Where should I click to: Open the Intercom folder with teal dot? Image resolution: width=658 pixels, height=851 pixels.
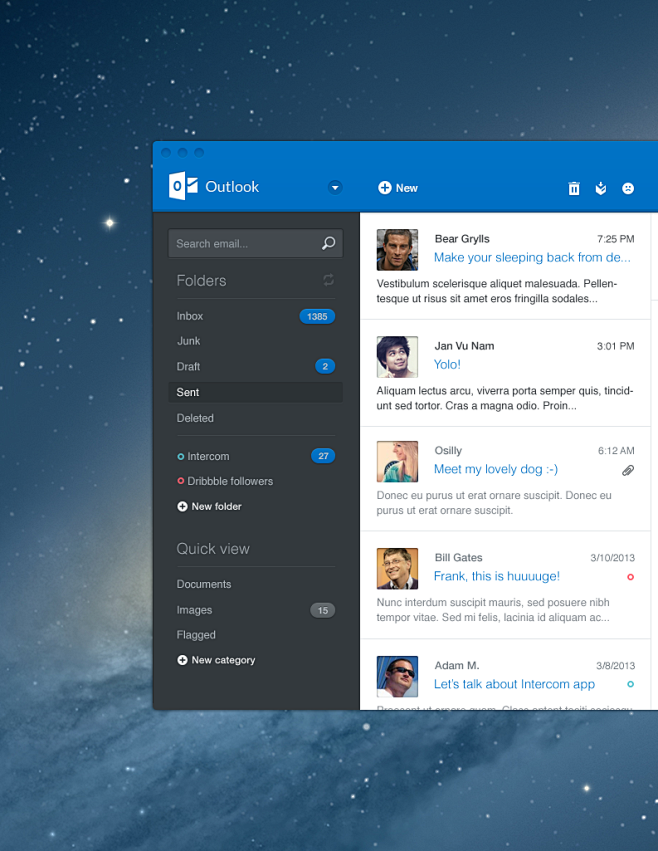point(208,456)
